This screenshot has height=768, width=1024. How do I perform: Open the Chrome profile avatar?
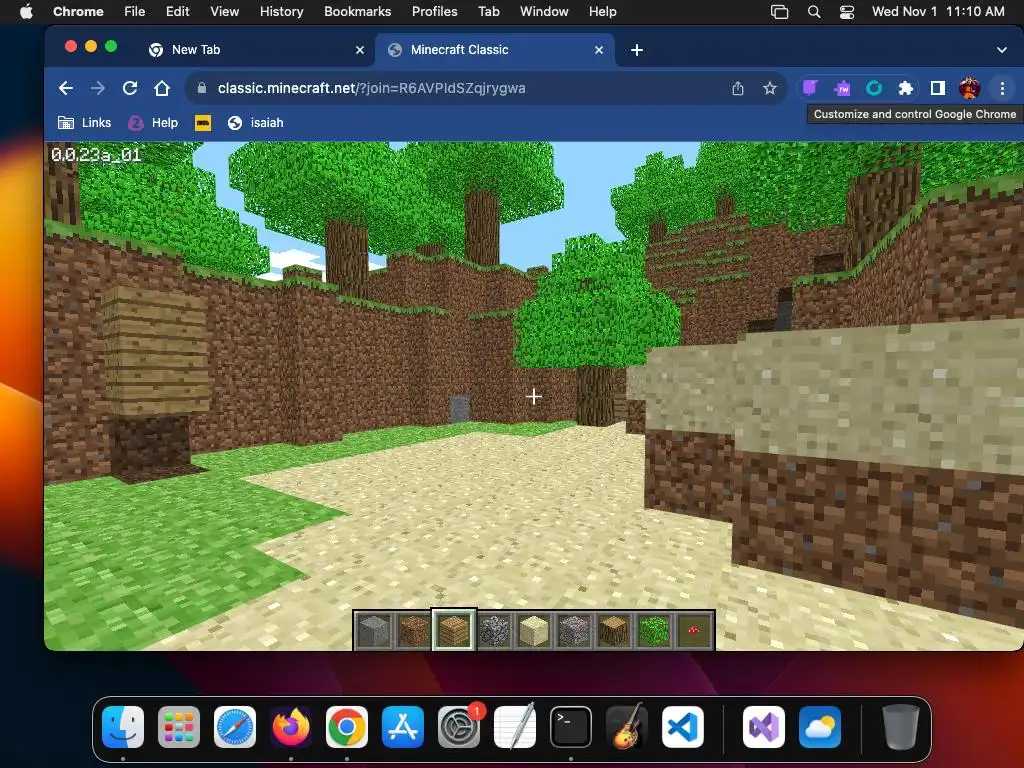coord(969,88)
